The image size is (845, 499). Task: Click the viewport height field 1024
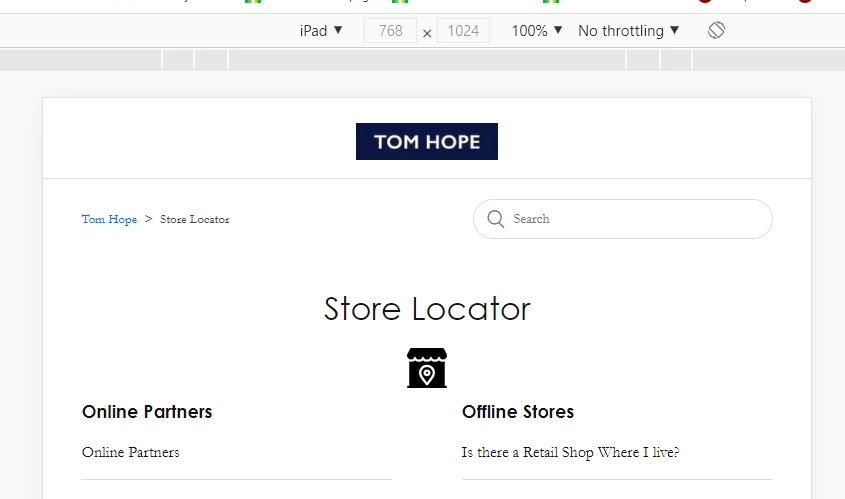pos(463,31)
